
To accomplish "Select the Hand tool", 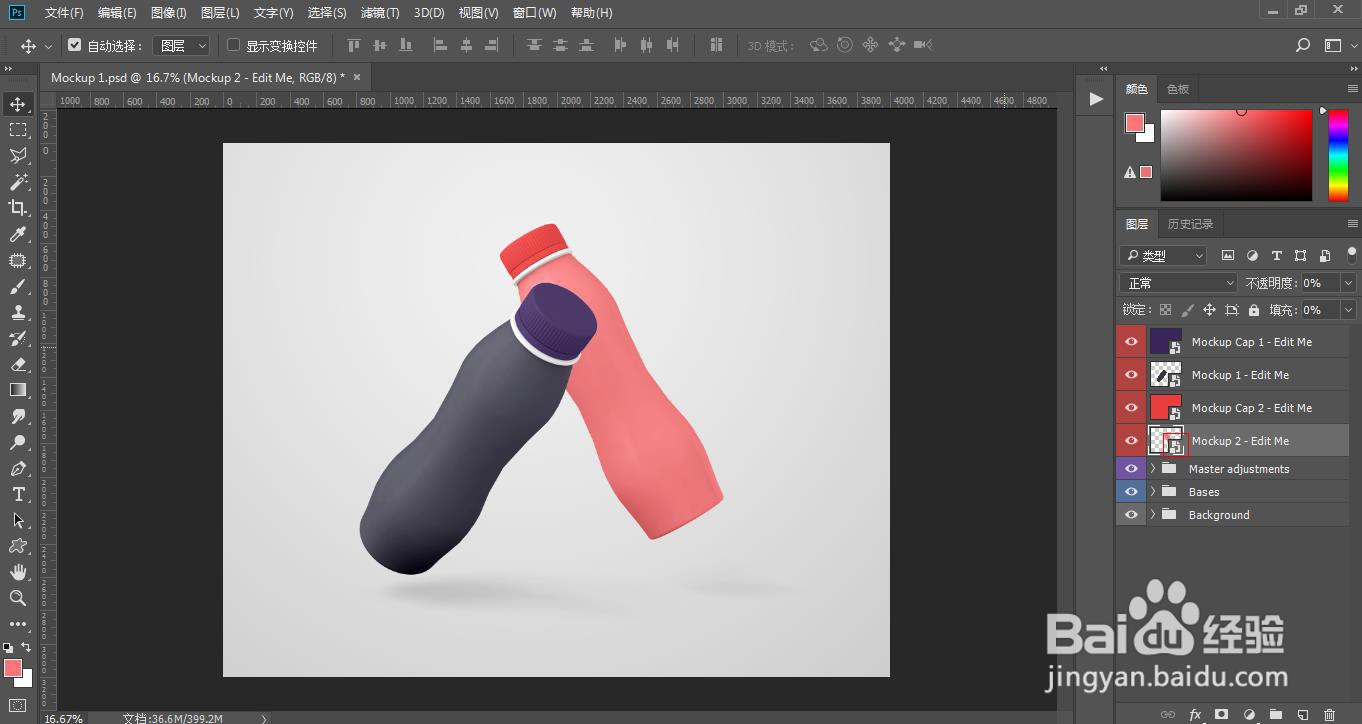I will [x=18, y=572].
